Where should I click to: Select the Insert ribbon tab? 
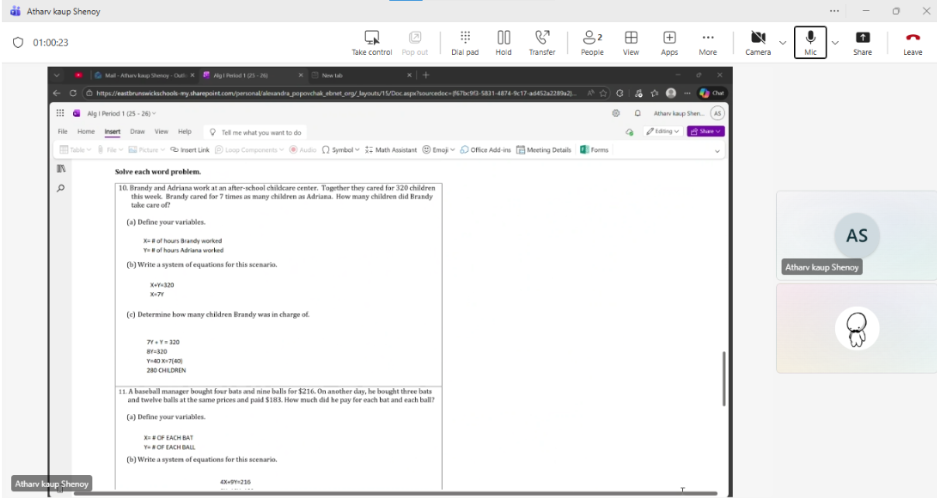point(112,132)
